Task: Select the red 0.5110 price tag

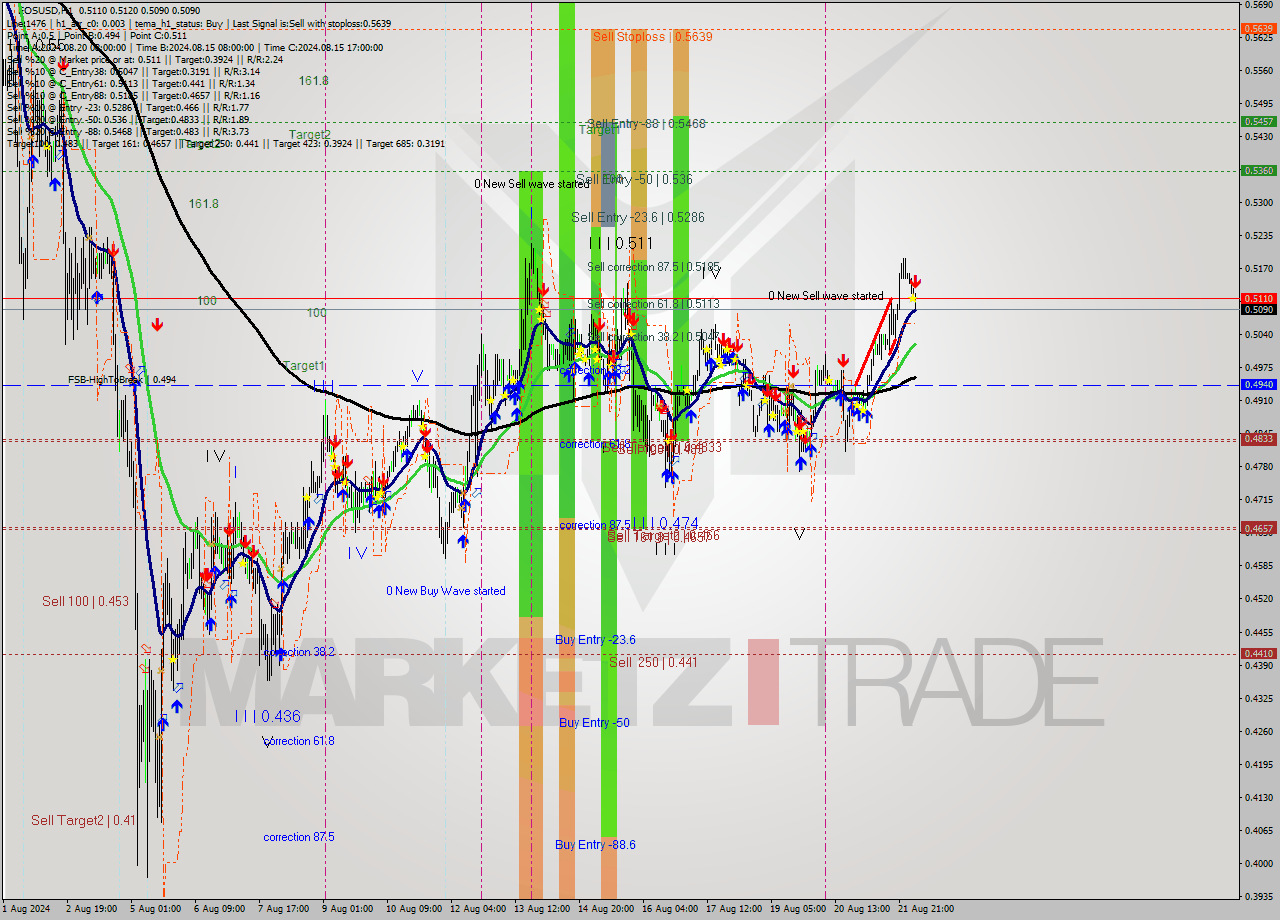Action: coord(1258,298)
